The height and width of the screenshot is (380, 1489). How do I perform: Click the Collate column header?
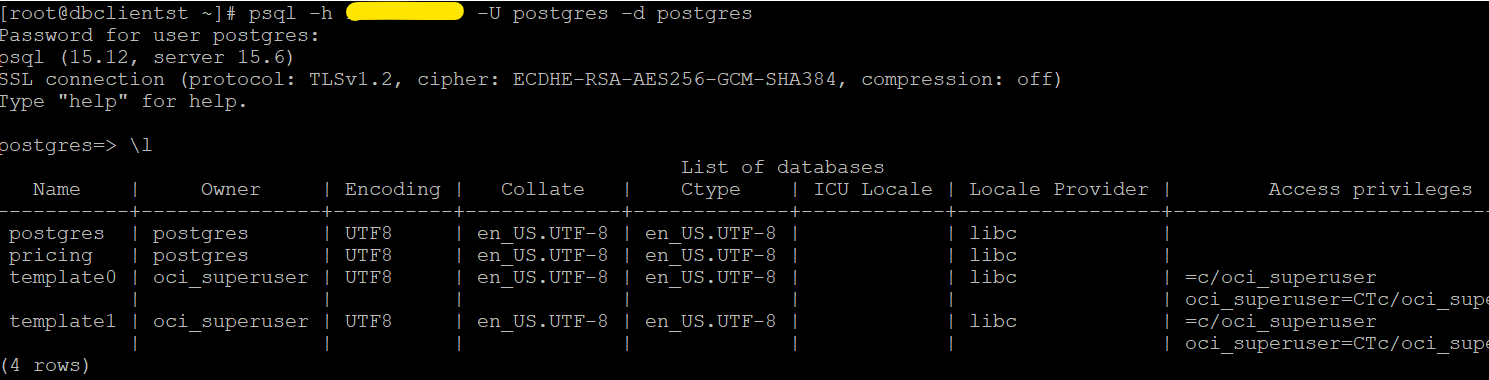pyautogui.click(x=542, y=189)
